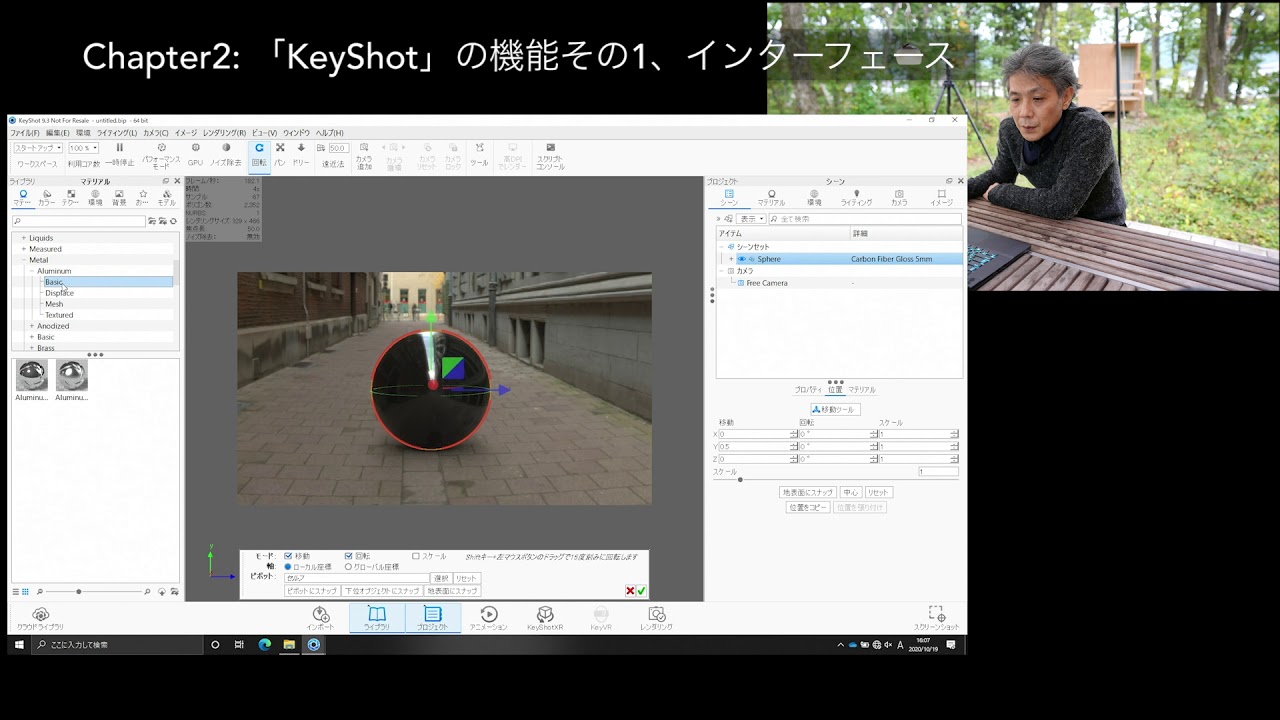The height and width of the screenshot is (720, 1280).
Task: Switch to project カメラ tab
Action: point(899,198)
